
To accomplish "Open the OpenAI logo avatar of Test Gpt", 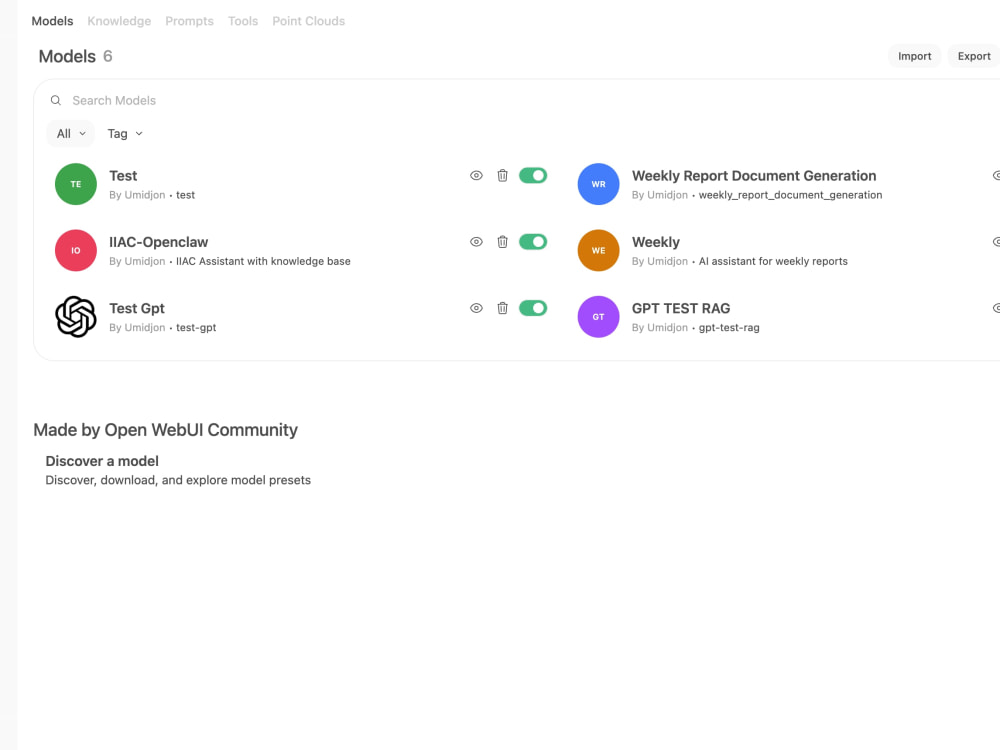I will click(76, 317).
